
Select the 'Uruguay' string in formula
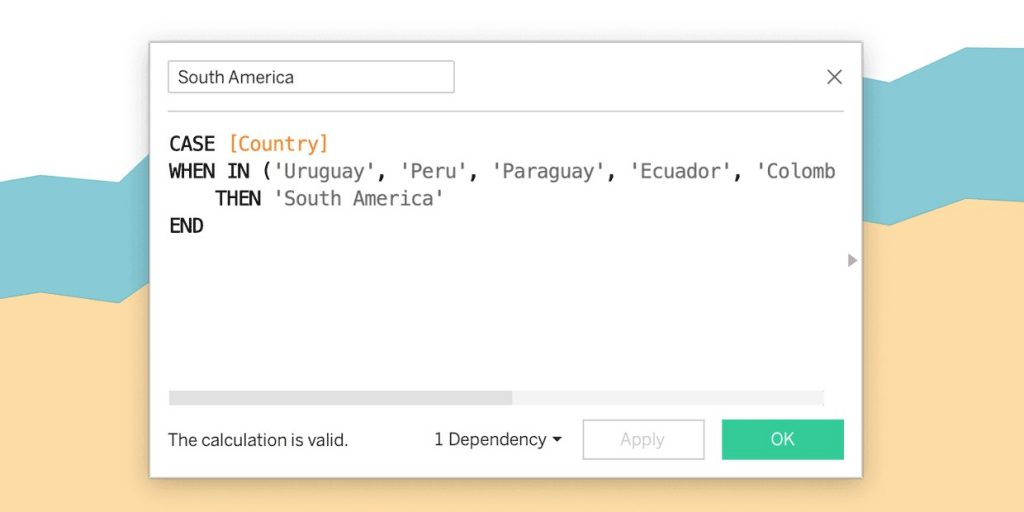click(324, 171)
